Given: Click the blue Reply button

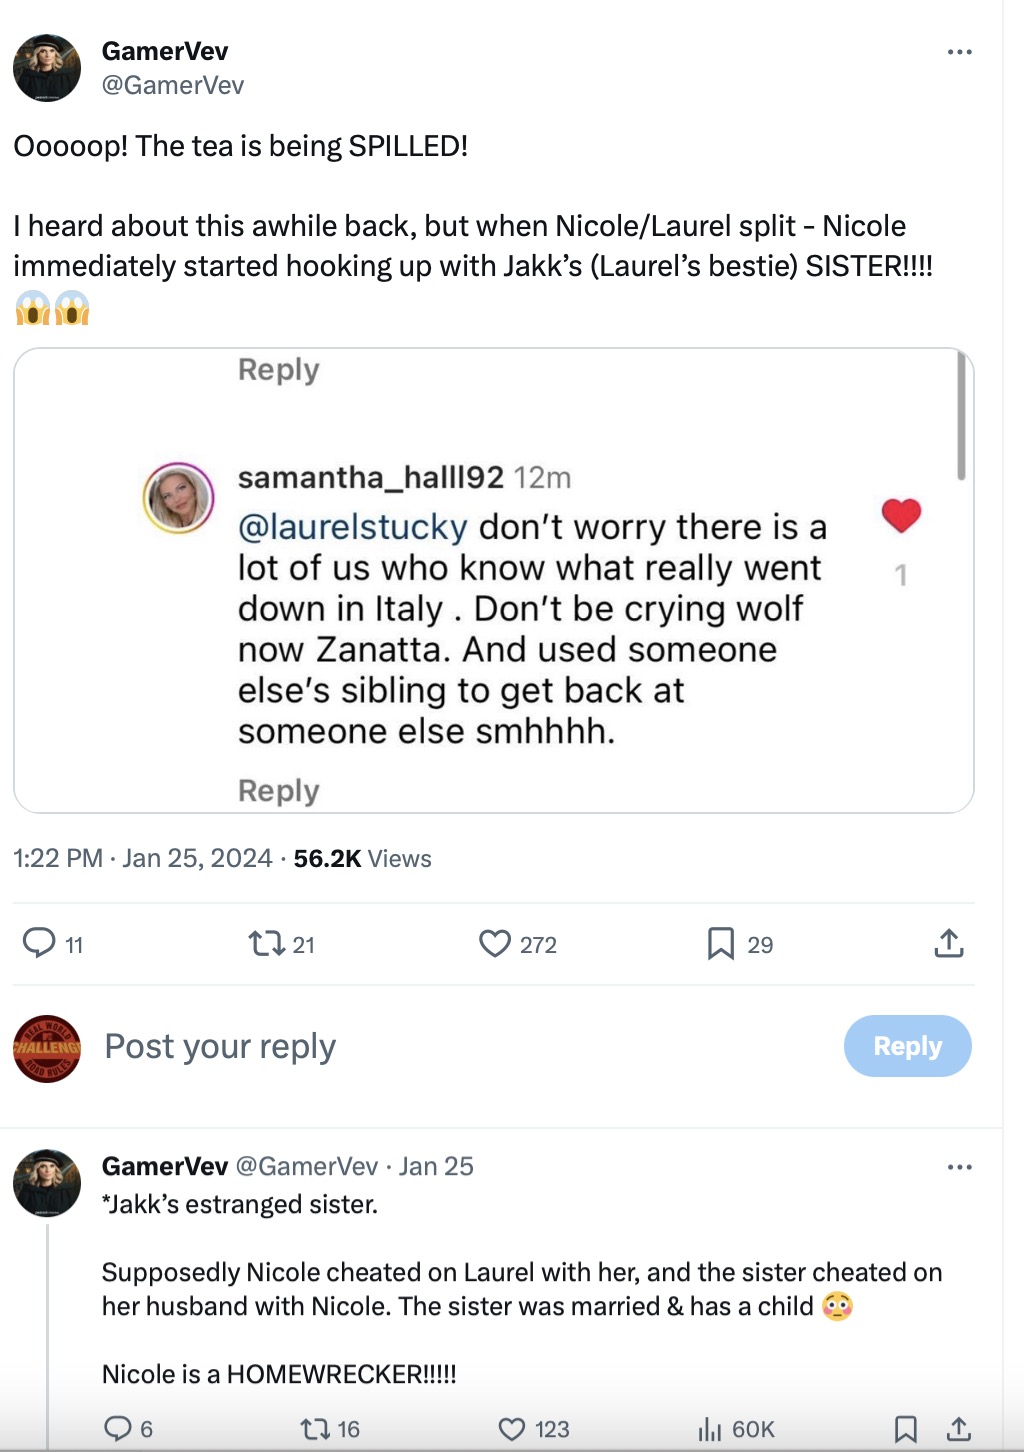Looking at the screenshot, I should (x=907, y=1046).
